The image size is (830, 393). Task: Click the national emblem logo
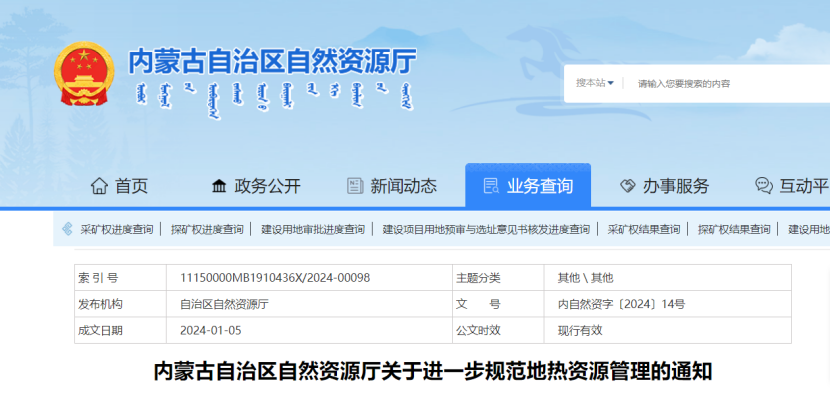[x=84, y=74]
